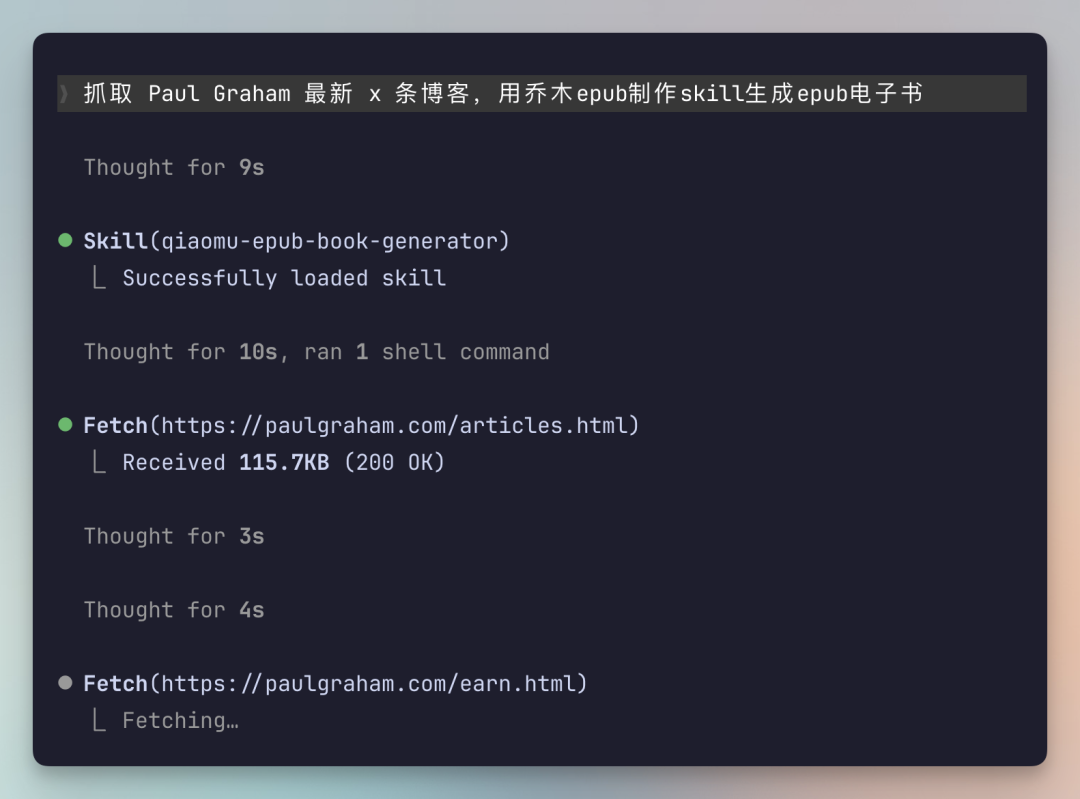Screen dimensions: 1080x799
Task: Open the paulgraham.com/earn.html URL
Action: (369, 683)
